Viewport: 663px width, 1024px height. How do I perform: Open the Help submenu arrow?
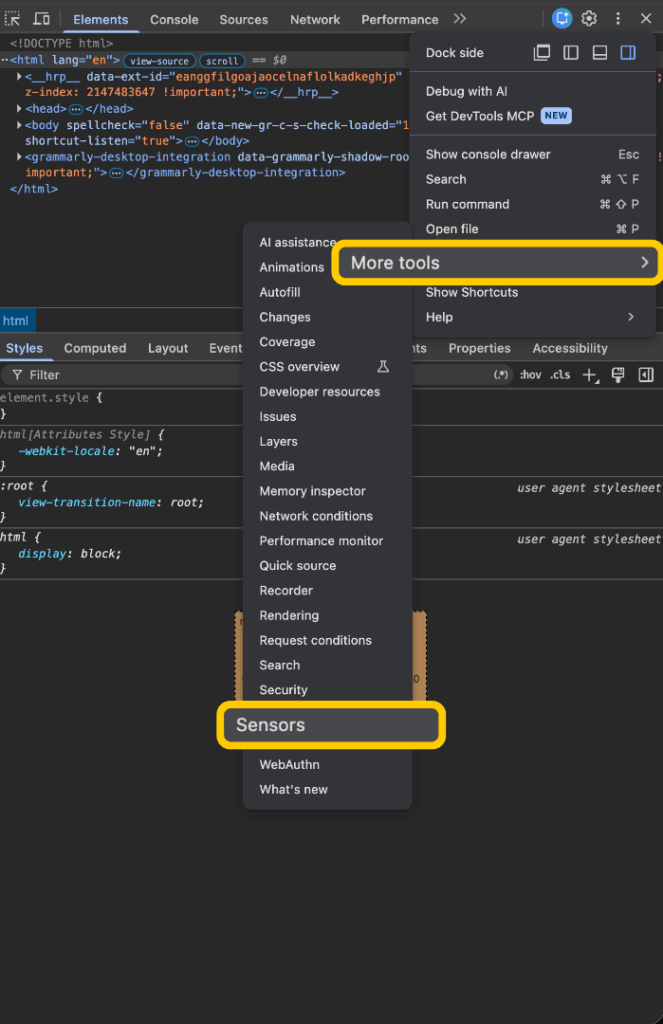(x=630, y=317)
